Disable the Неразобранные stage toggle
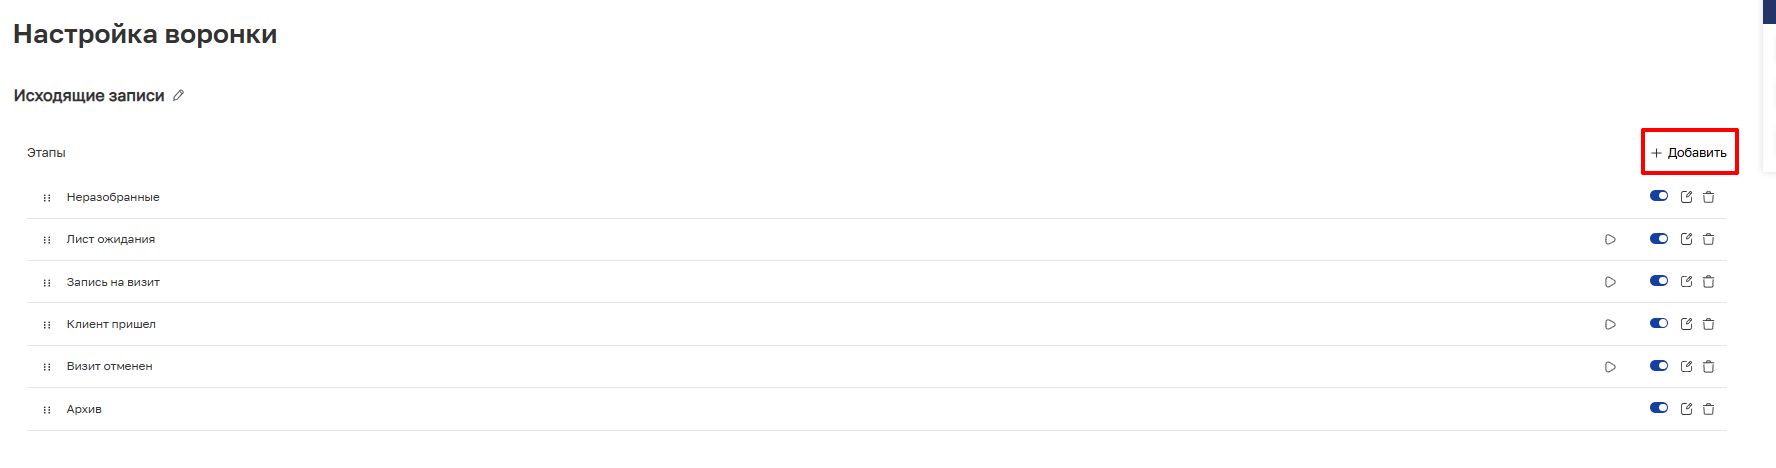This screenshot has width=1776, height=468. pos(1659,196)
